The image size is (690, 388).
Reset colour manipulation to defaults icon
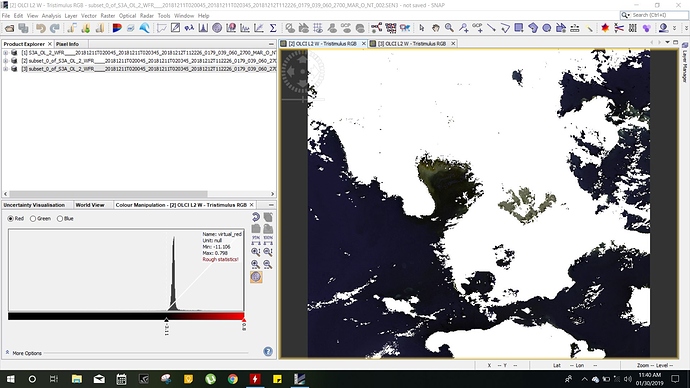[x=256, y=217]
